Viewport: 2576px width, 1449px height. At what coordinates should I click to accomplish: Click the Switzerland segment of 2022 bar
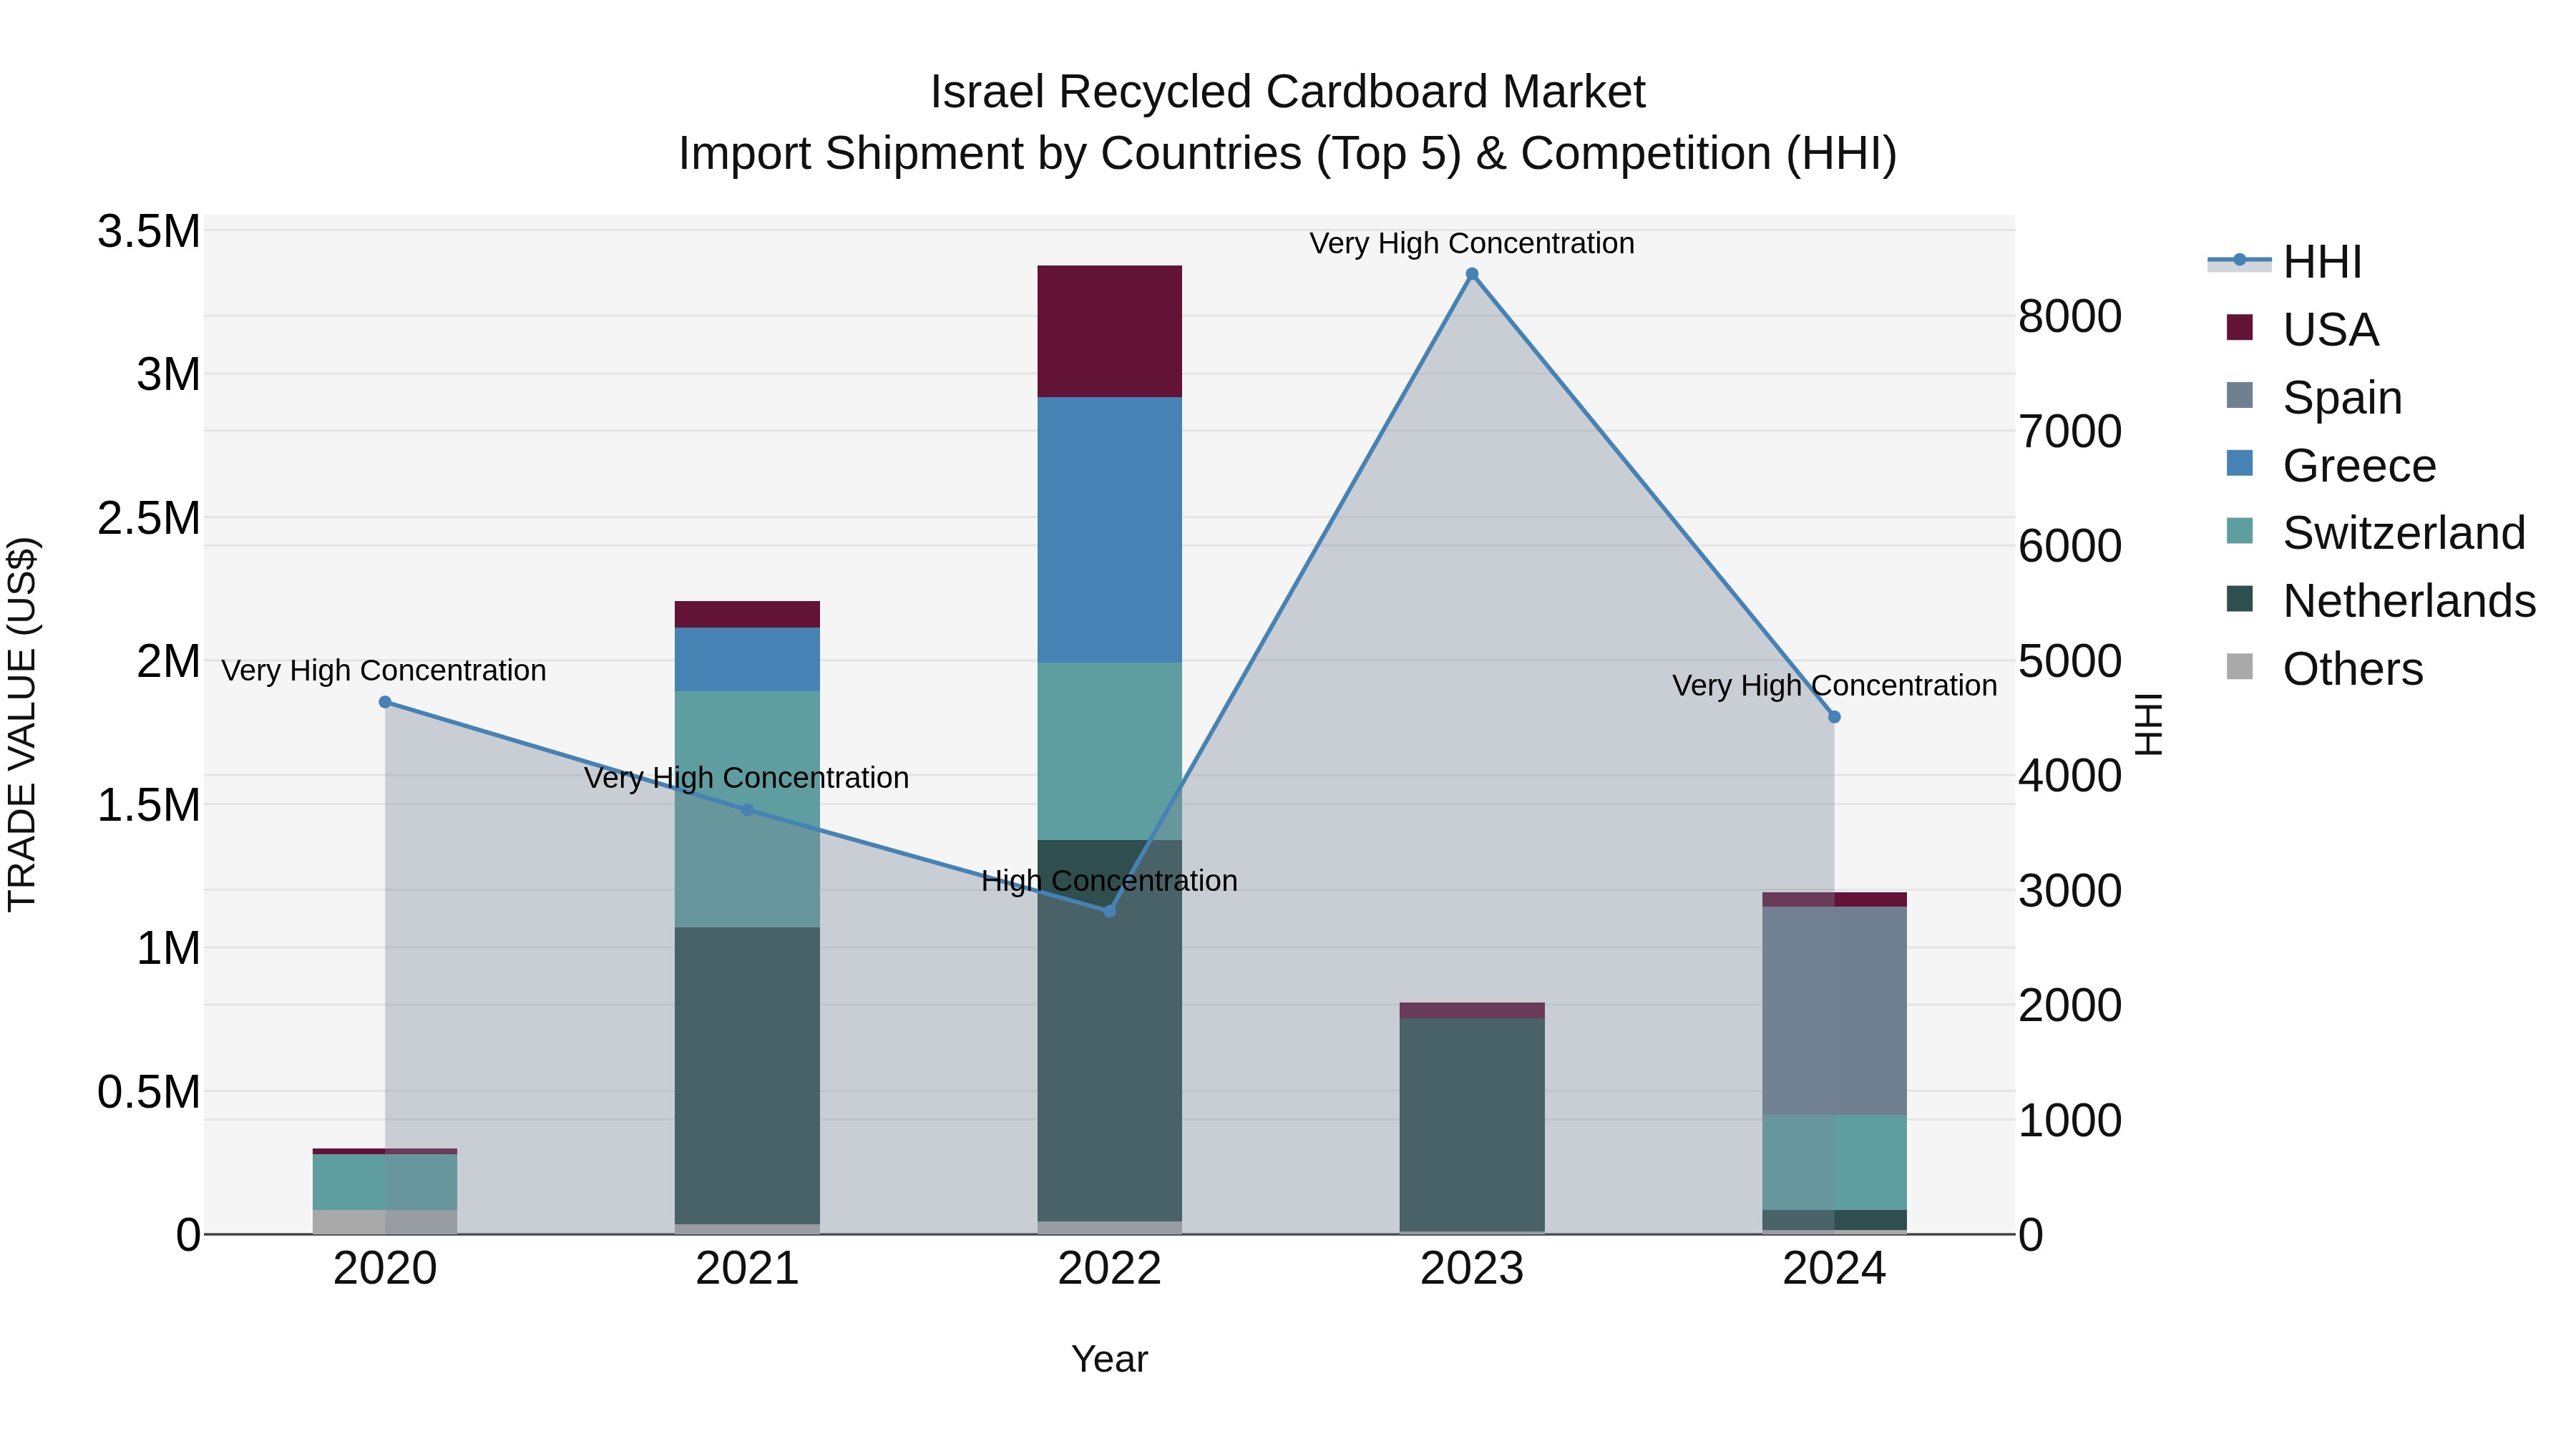1109,751
